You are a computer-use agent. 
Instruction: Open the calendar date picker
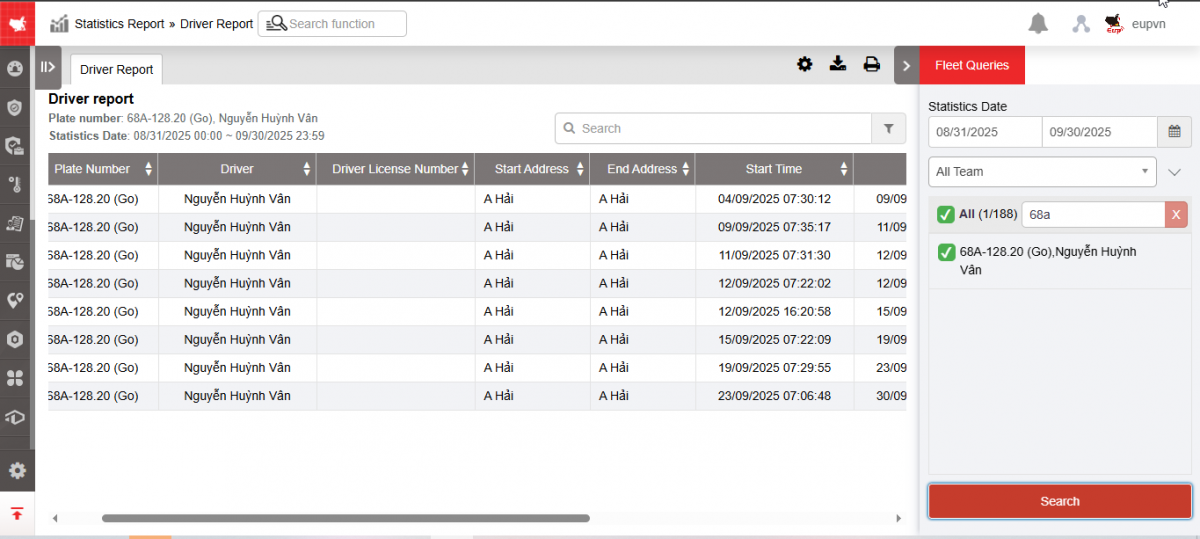tap(1174, 131)
